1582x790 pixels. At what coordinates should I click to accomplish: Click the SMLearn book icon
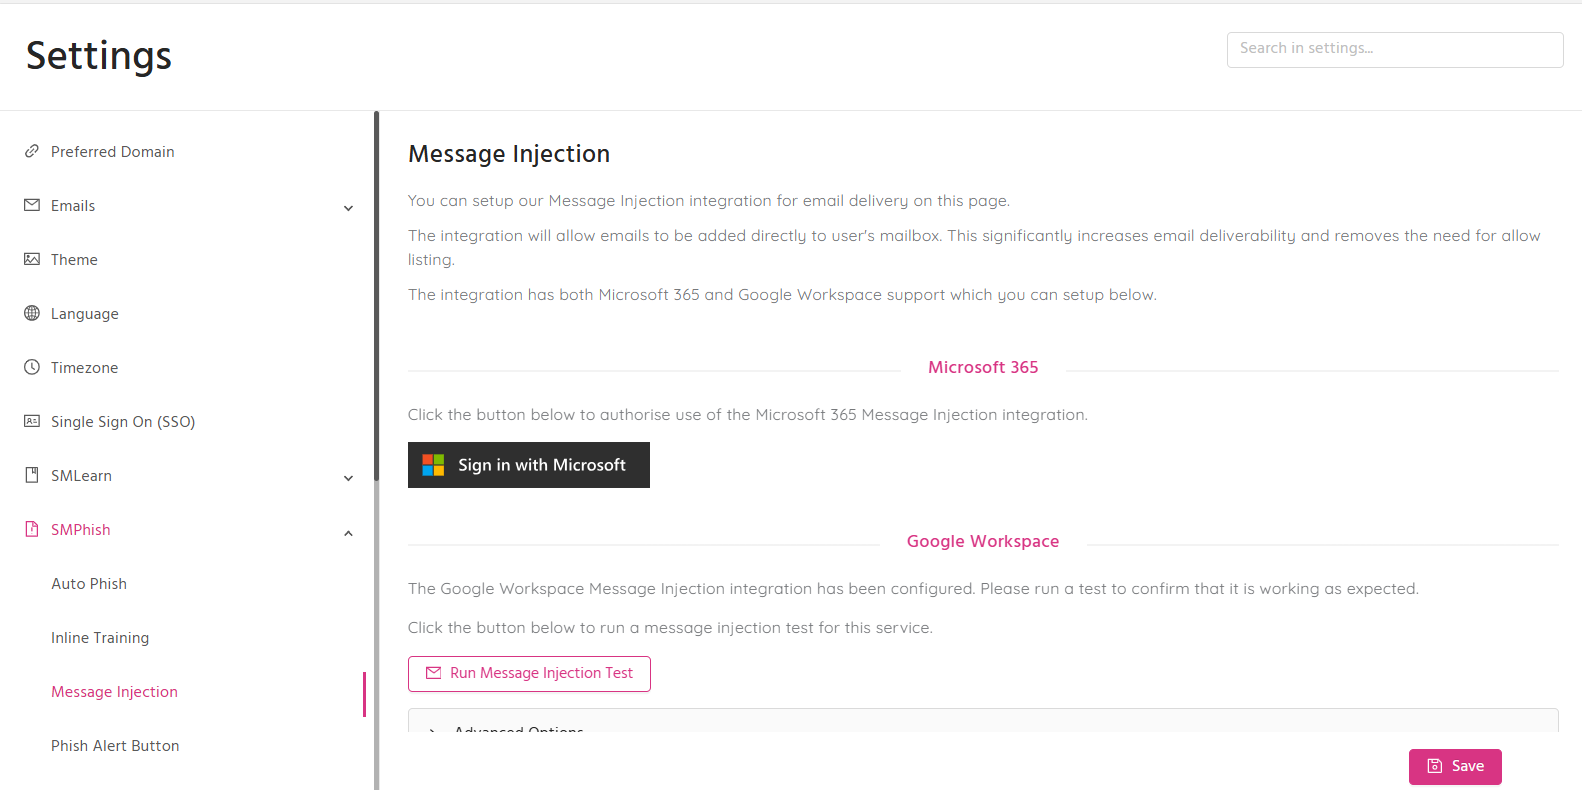coord(32,475)
